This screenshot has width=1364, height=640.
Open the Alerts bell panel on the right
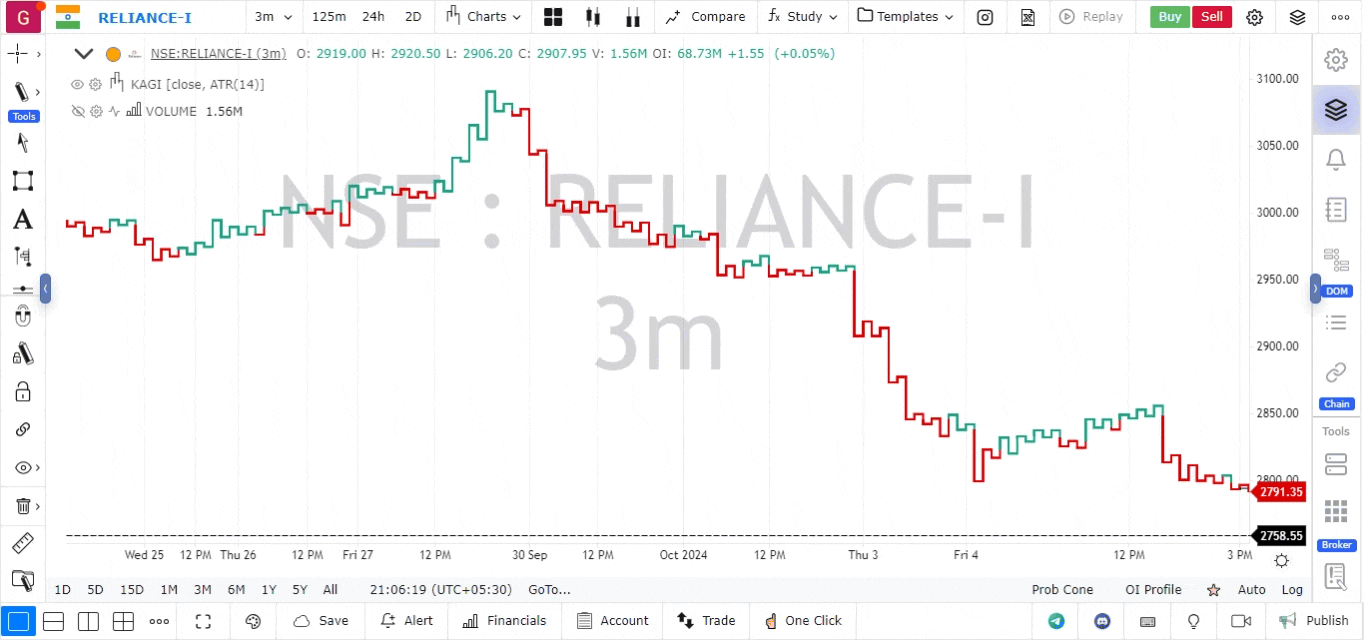click(1336, 160)
